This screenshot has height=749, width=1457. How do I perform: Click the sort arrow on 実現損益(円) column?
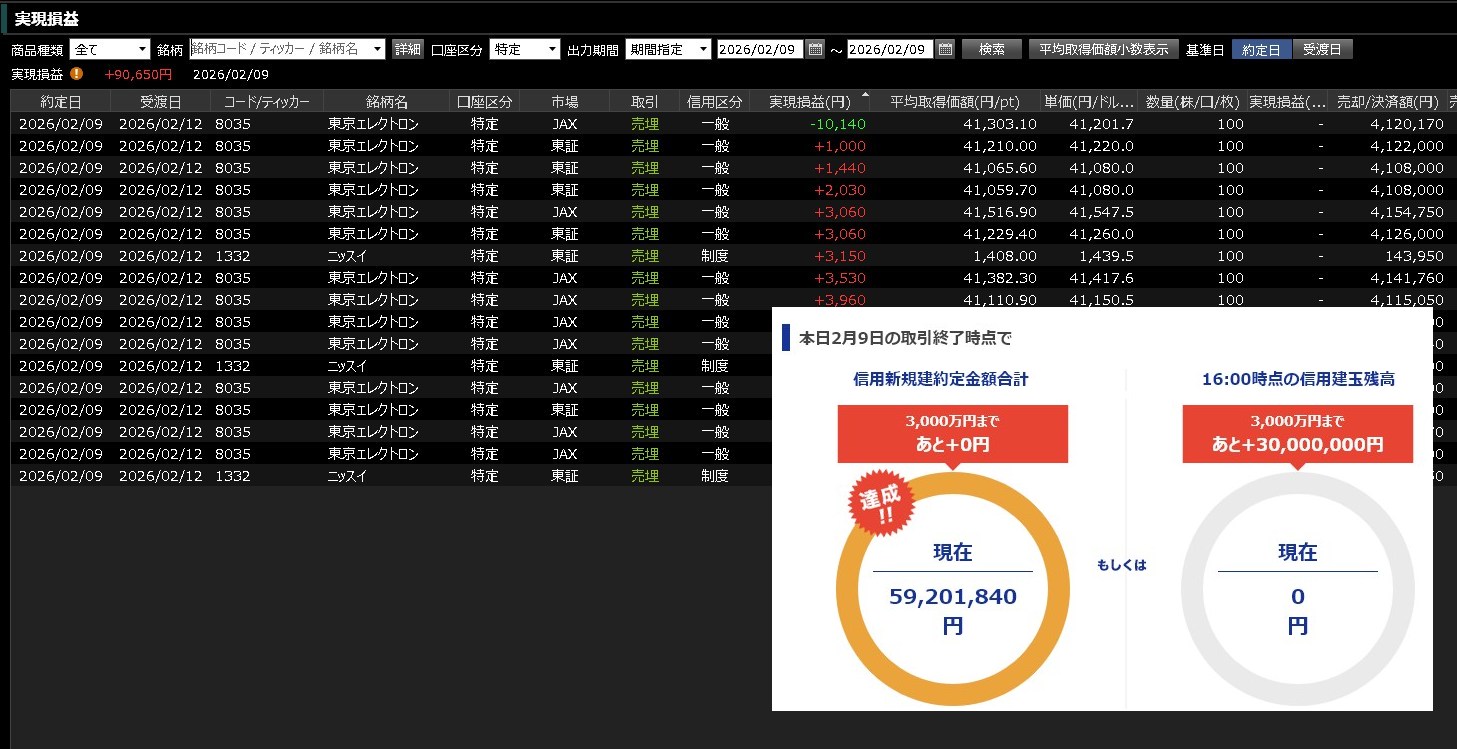[864, 96]
